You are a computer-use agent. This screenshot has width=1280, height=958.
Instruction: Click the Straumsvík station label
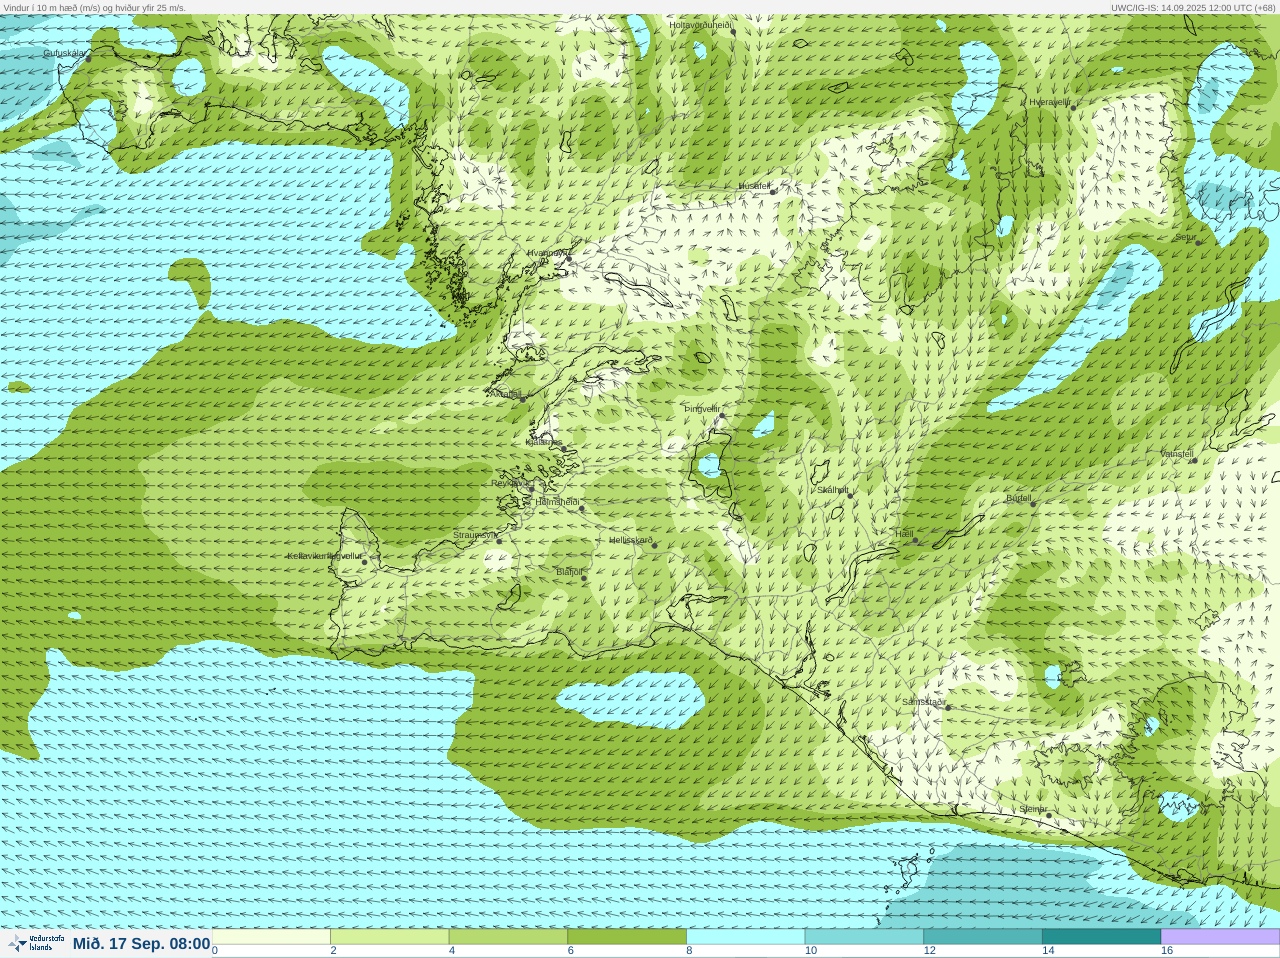475,535
